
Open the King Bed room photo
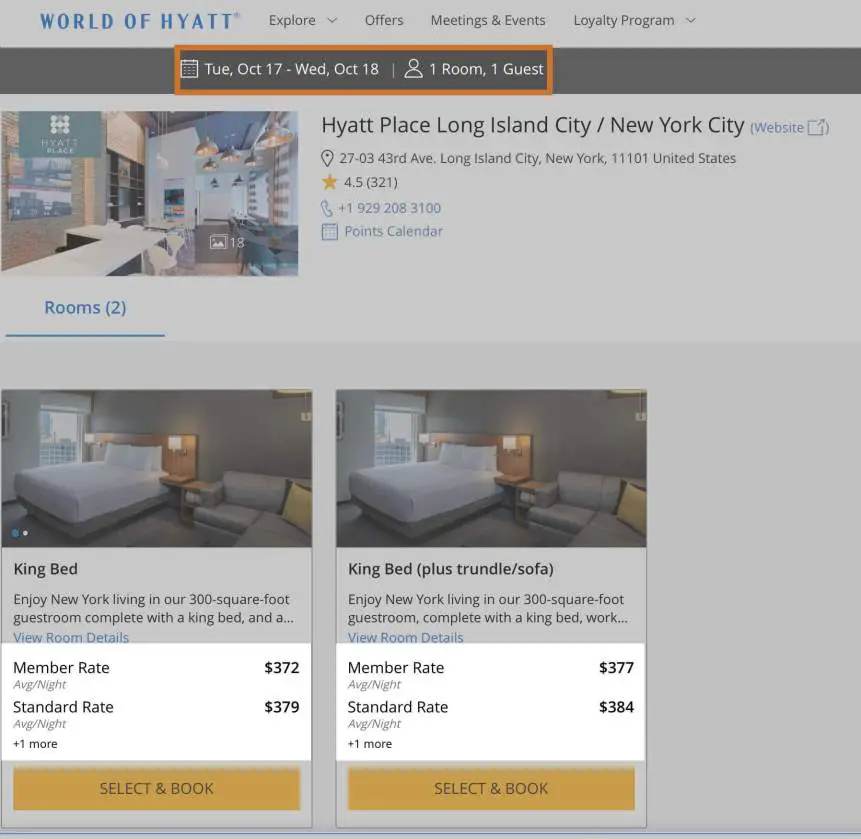pos(156,468)
